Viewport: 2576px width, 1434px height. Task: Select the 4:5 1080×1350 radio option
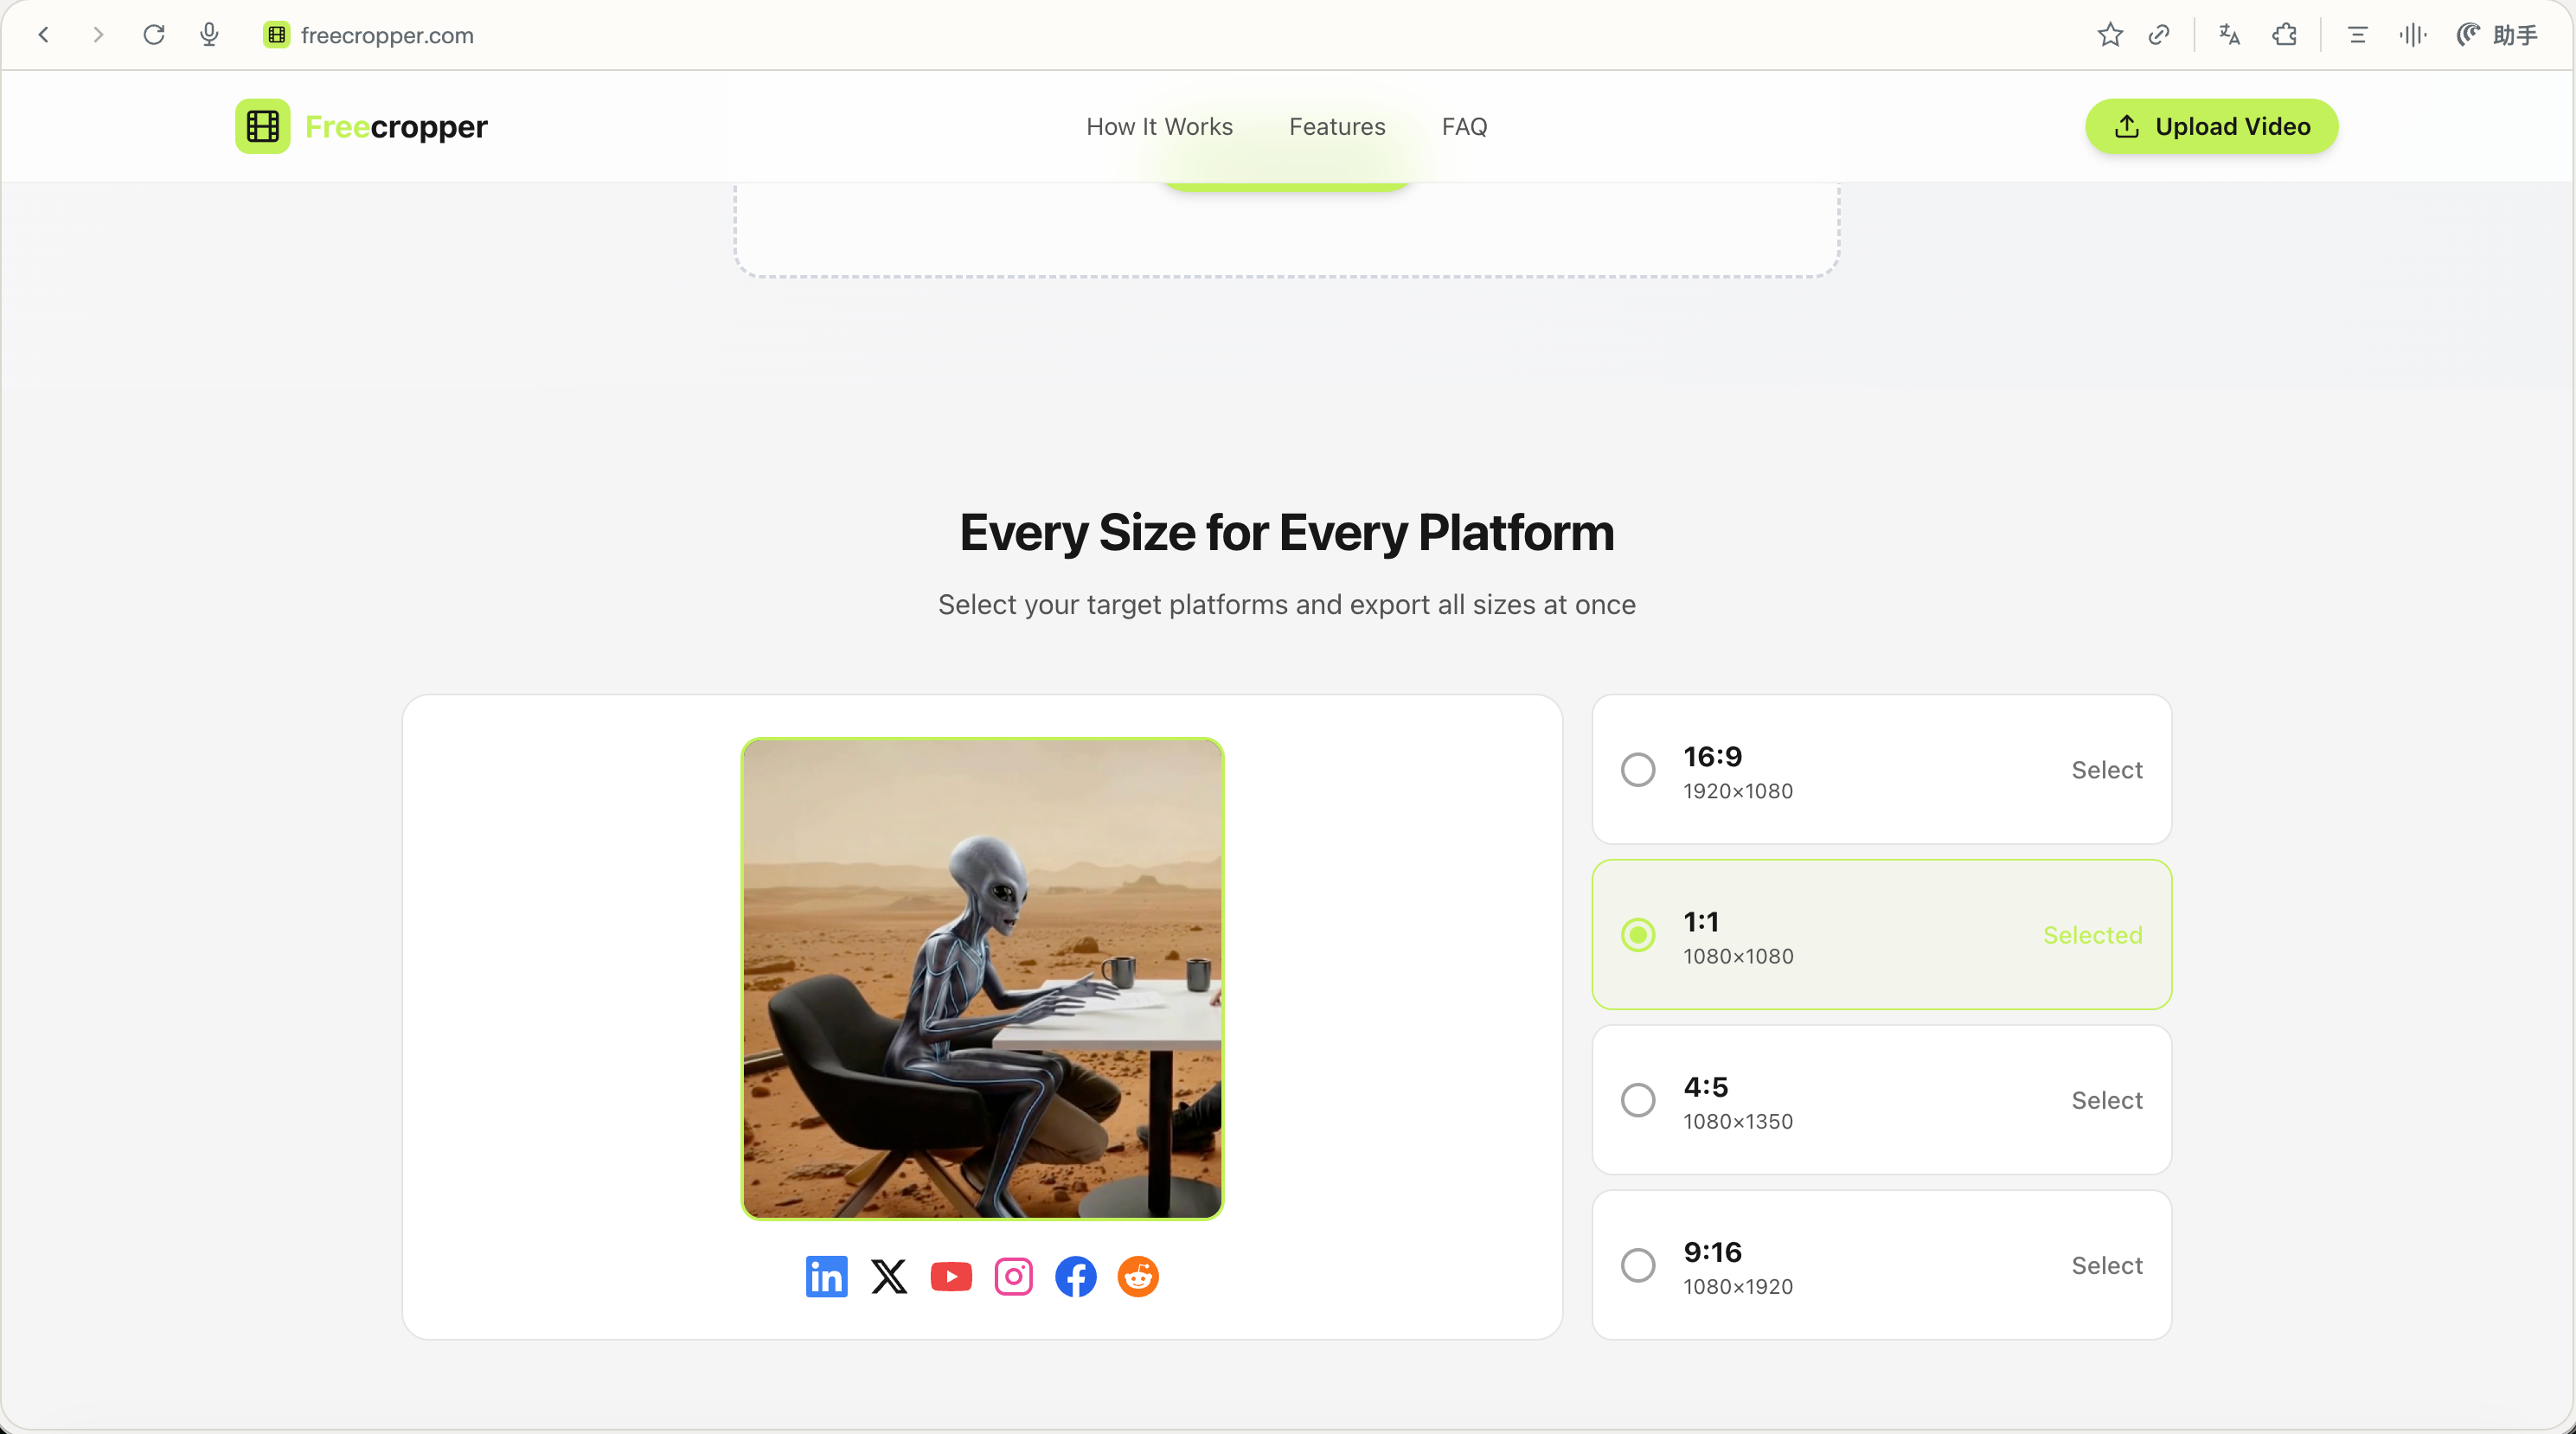pyautogui.click(x=1638, y=1100)
